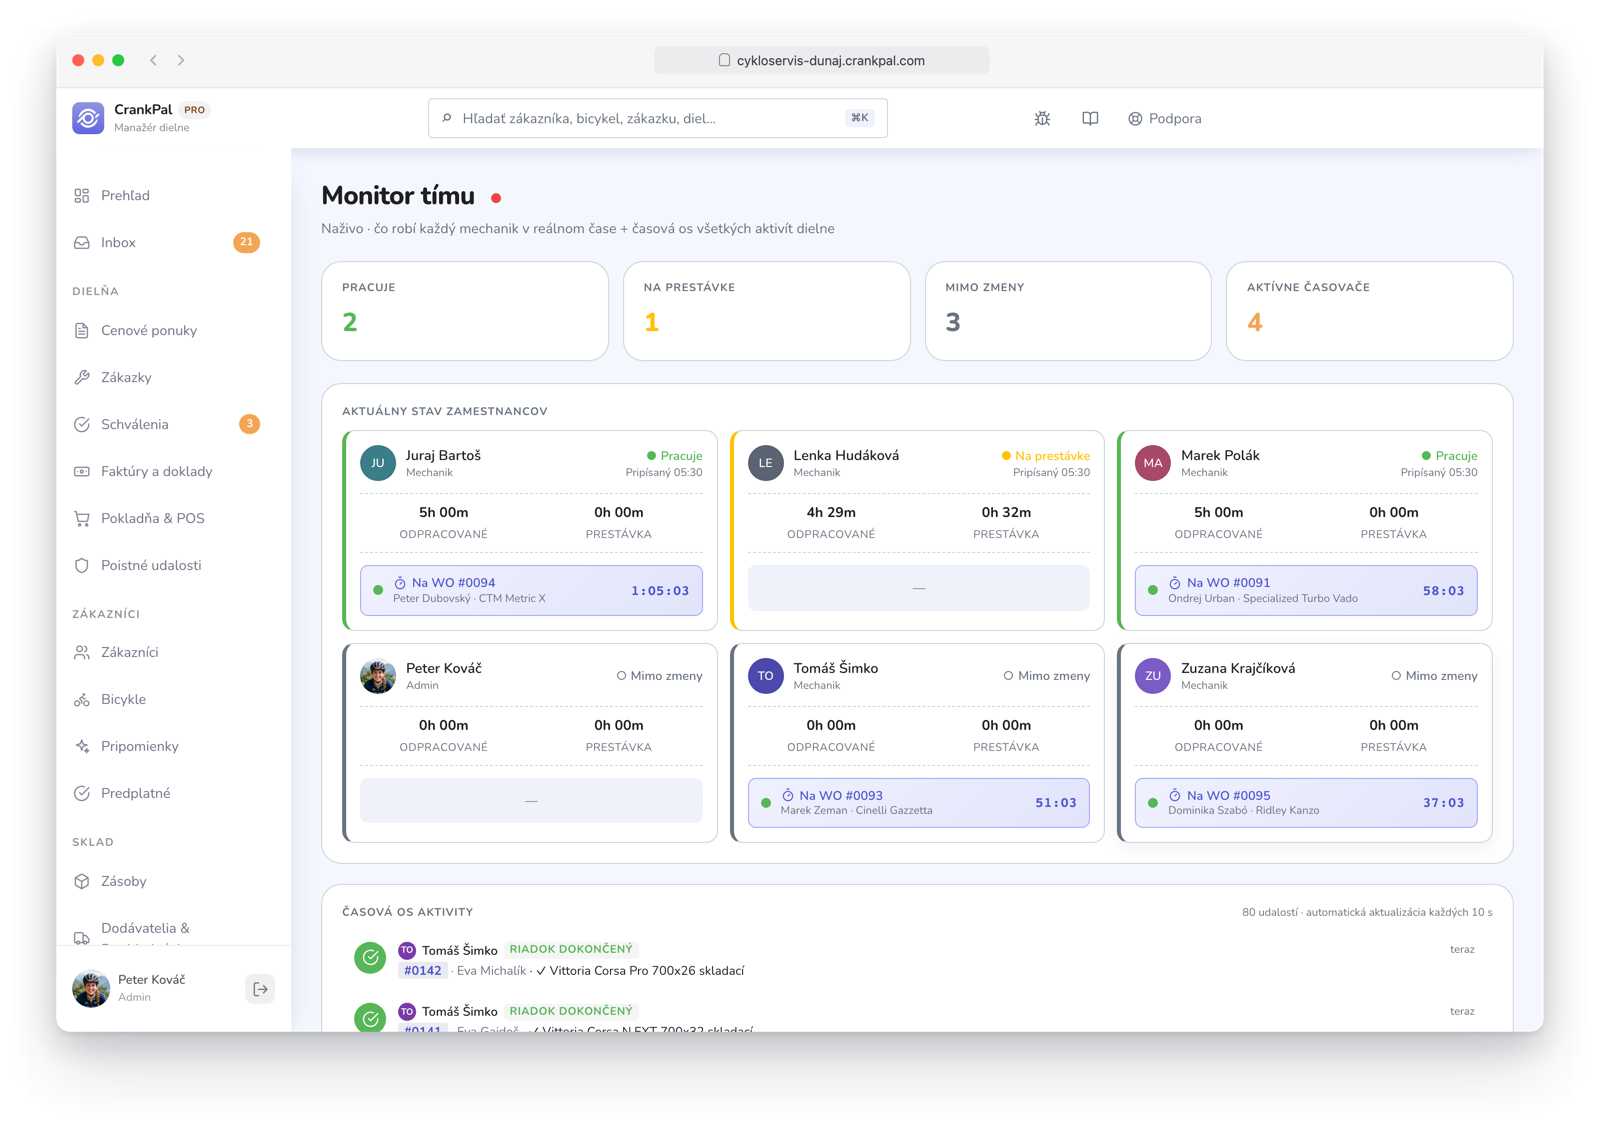1600x1131 pixels.
Task: Click the Mimo zmeny summary card
Action: 1068,311
